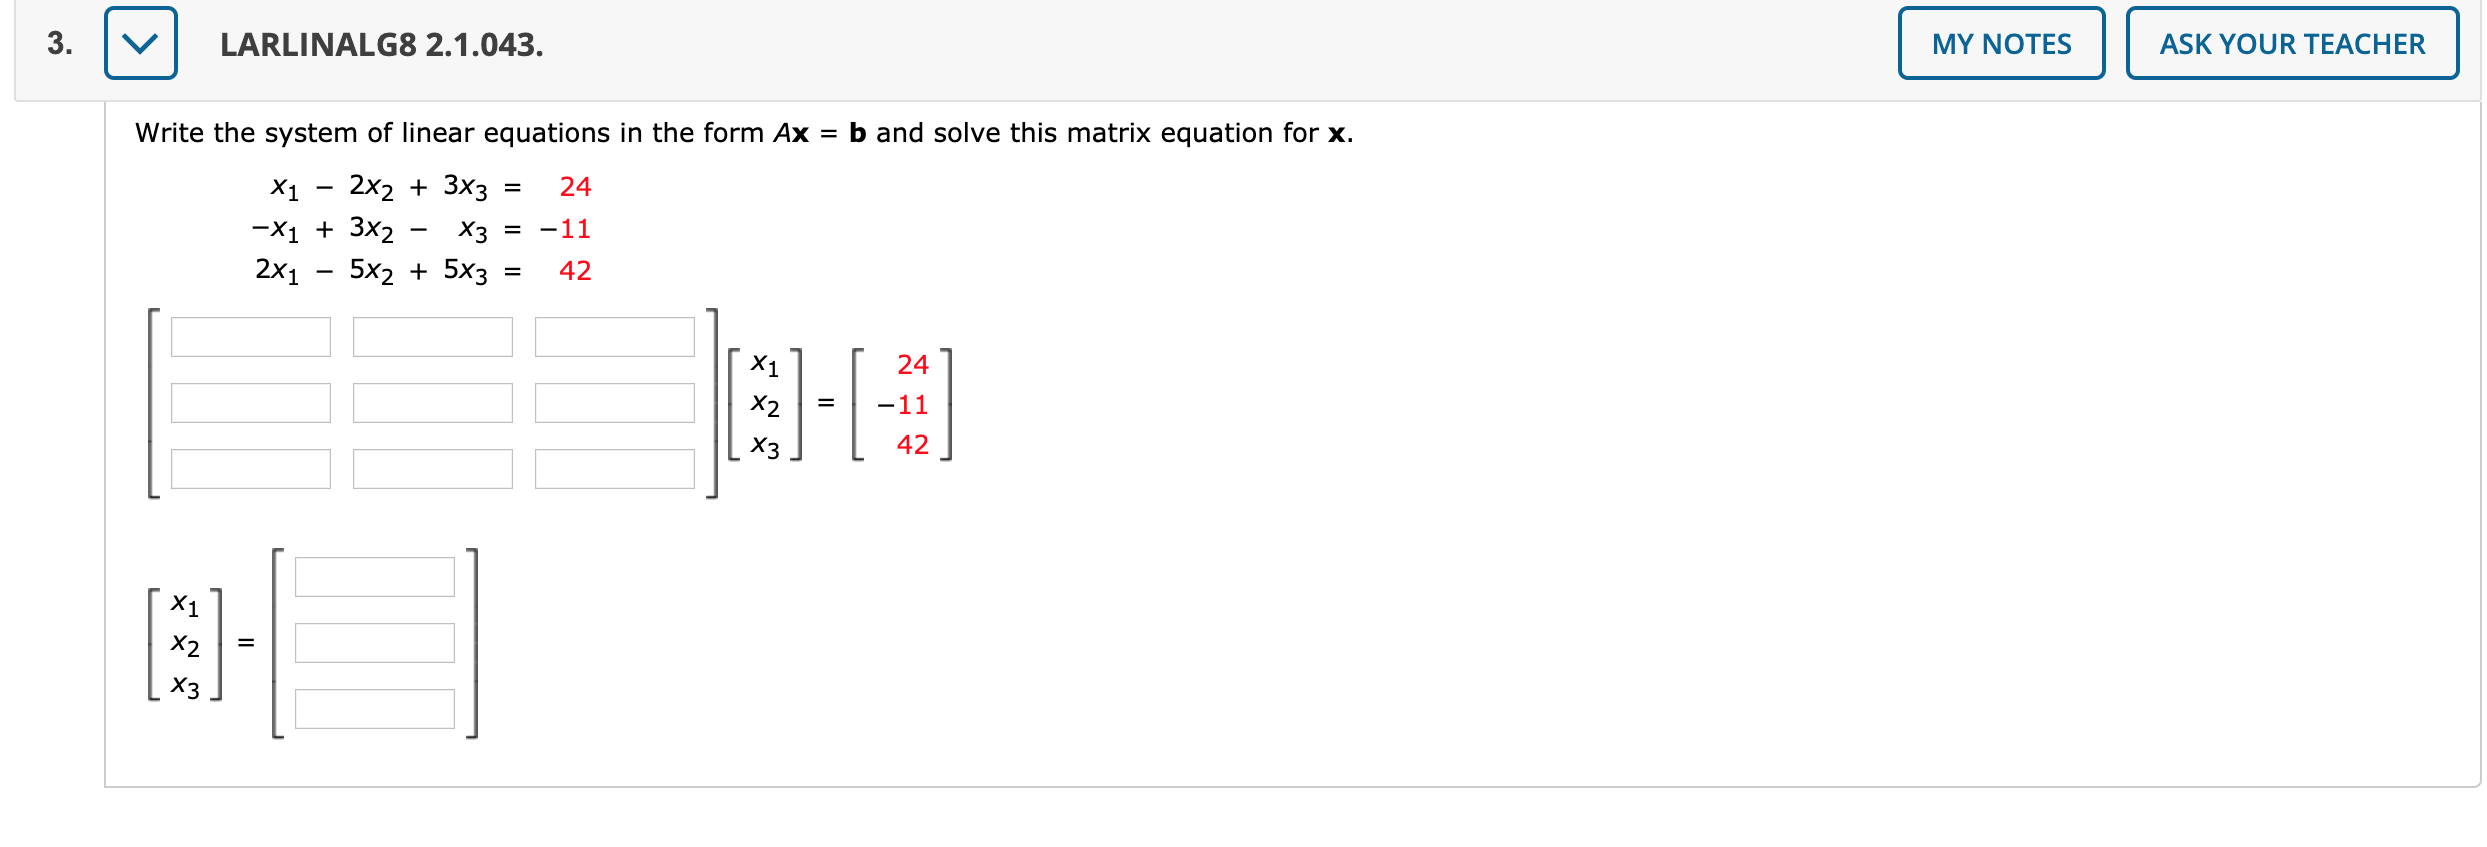Click the top-left entry of matrix A

pyautogui.click(x=251, y=337)
